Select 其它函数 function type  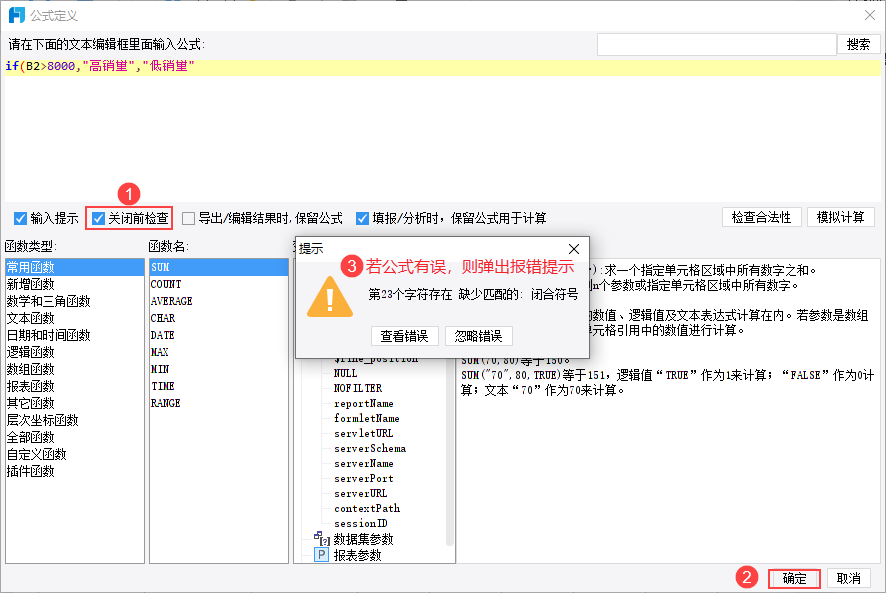pyautogui.click(x=75, y=402)
